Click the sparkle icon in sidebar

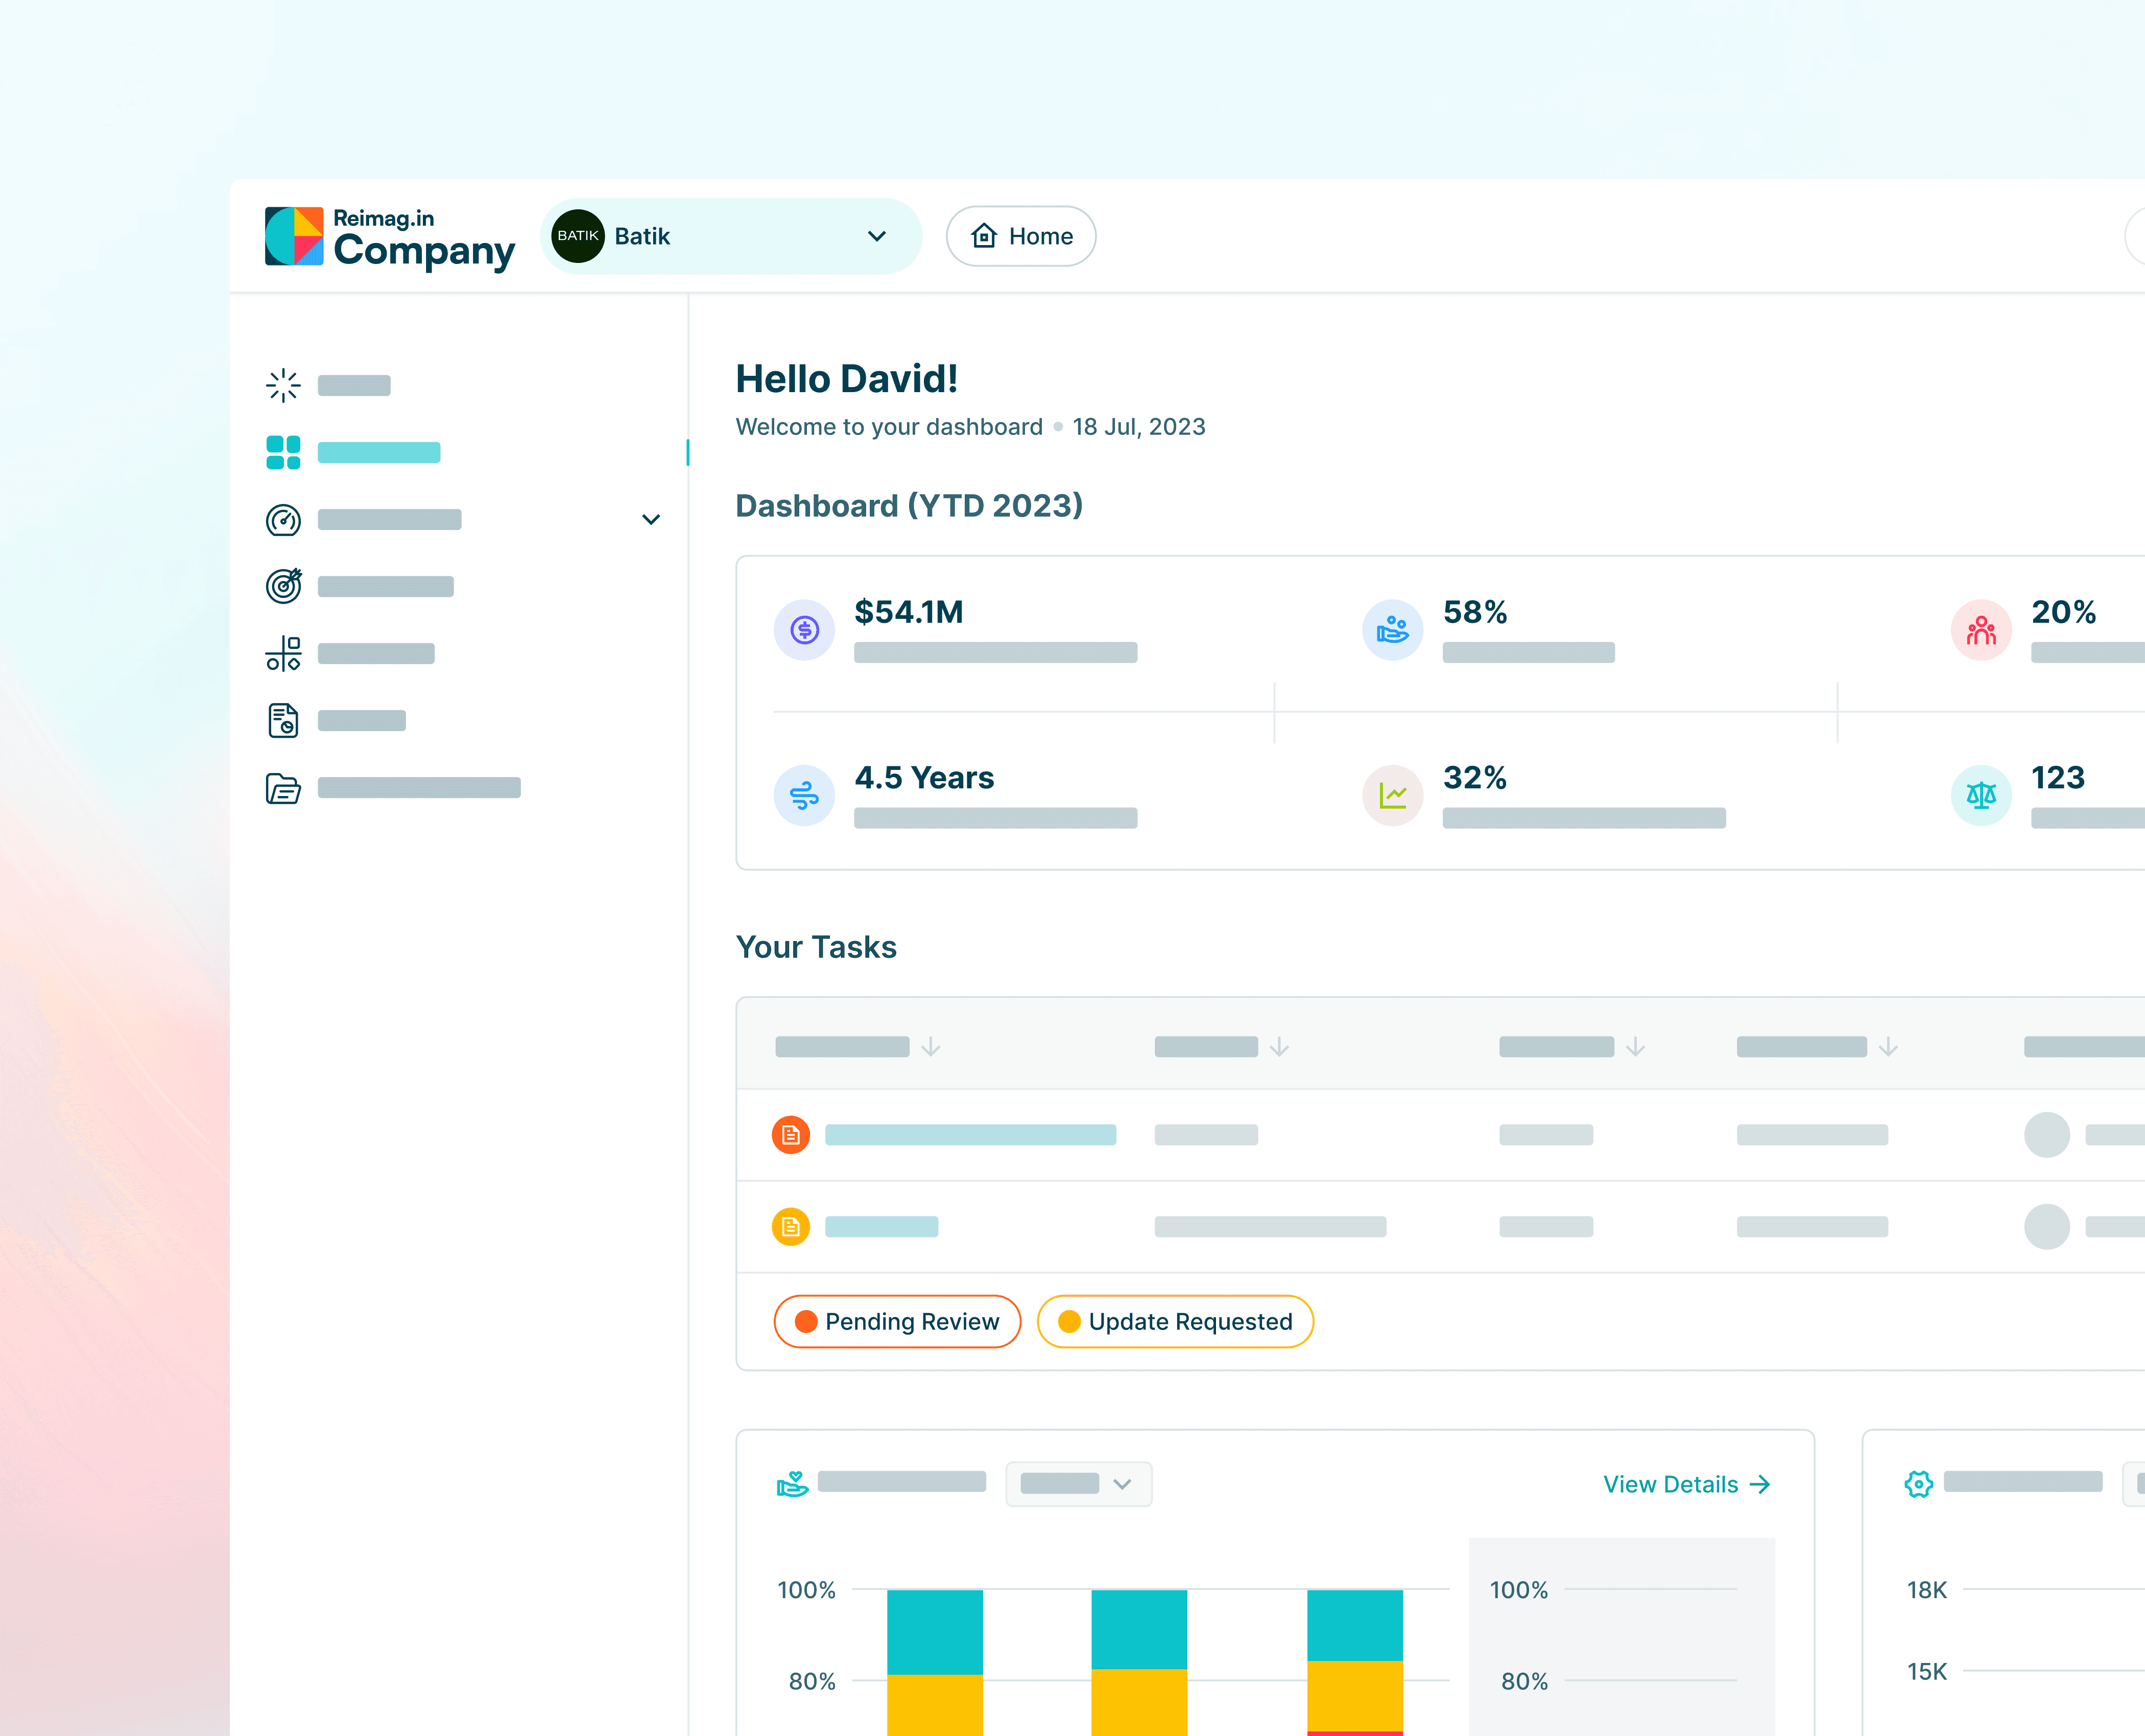tap(283, 385)
